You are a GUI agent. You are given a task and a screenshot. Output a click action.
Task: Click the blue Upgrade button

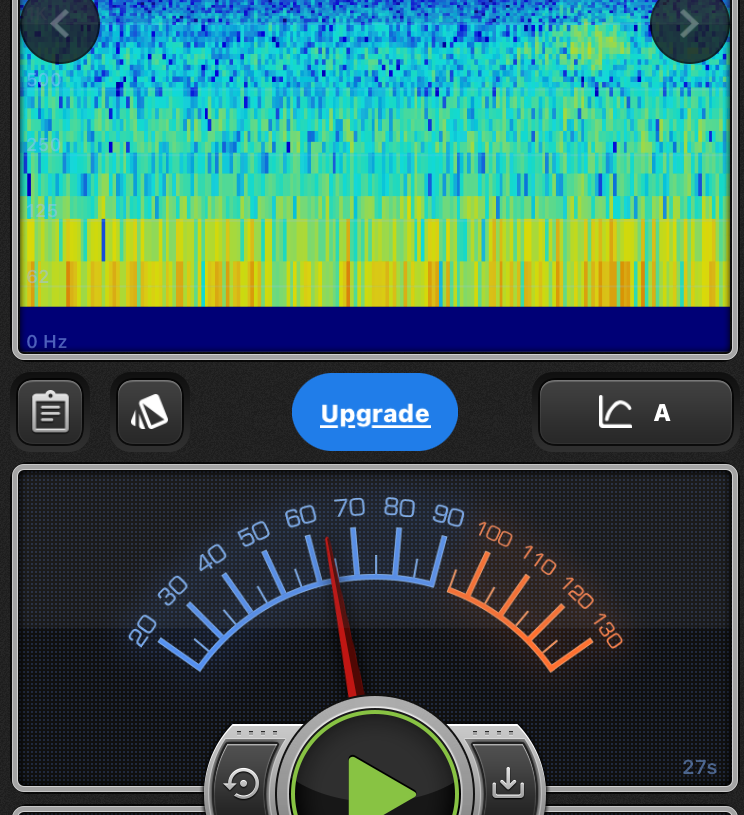tap(375, 413)
